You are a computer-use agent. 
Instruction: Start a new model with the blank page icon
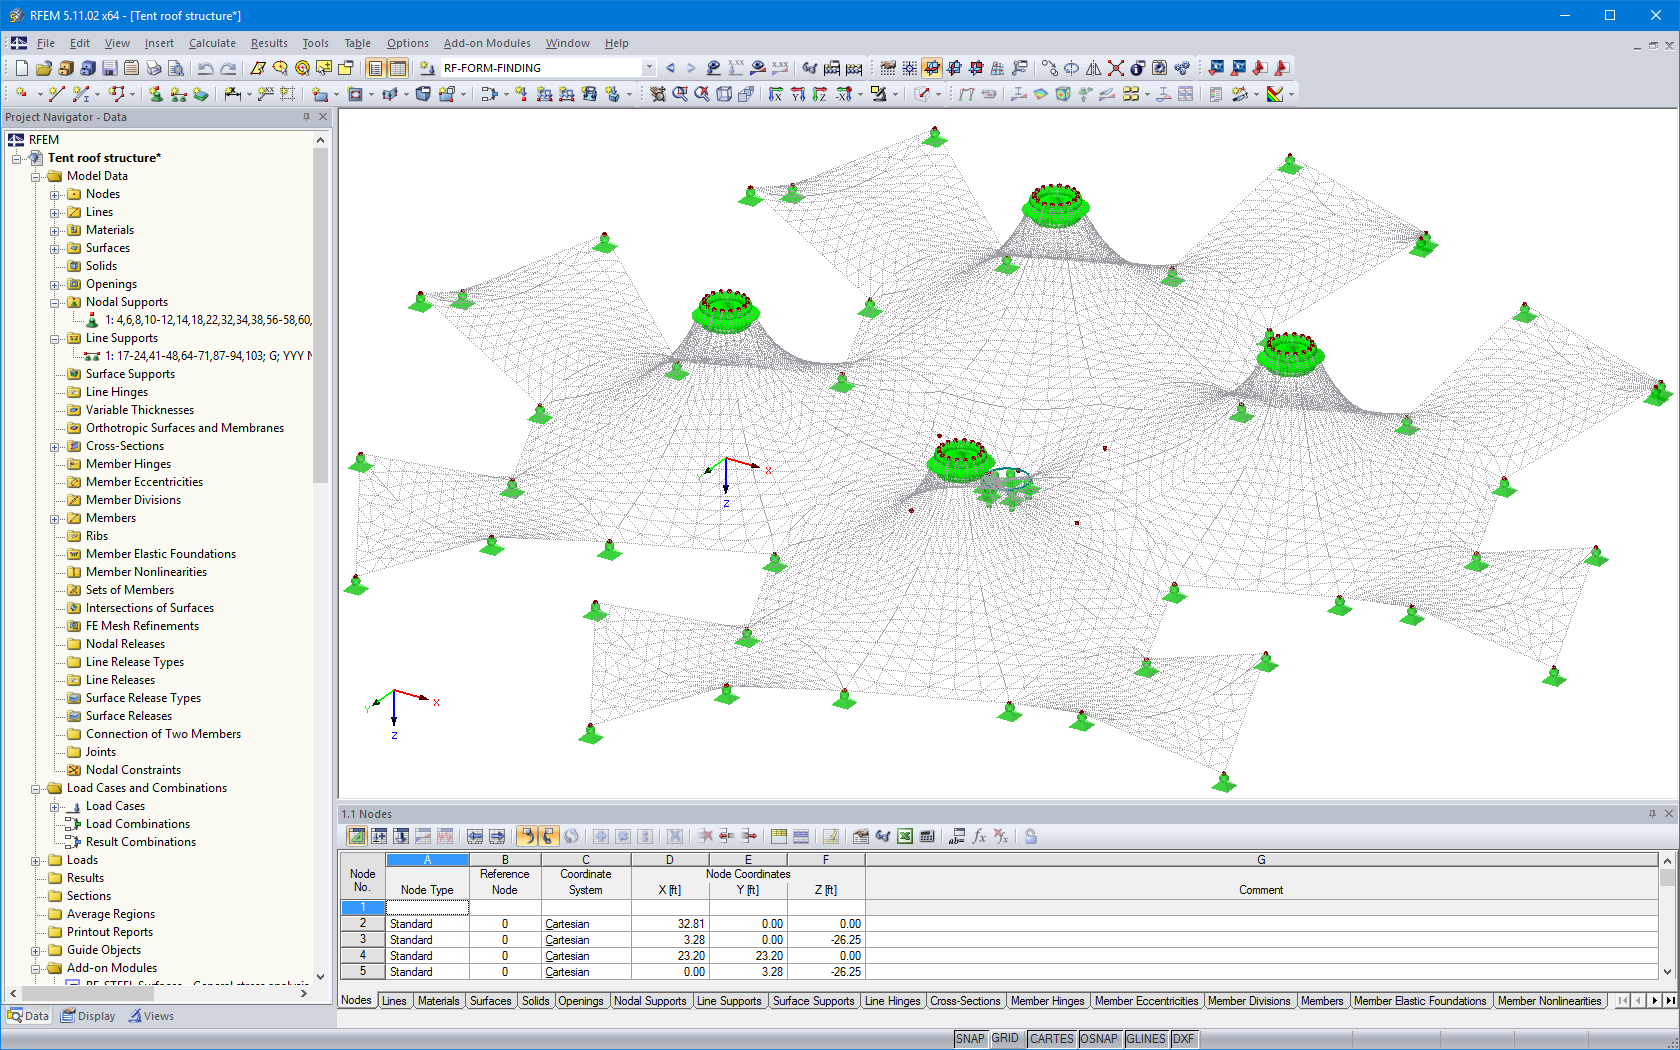pyautogui.click(x=21, y=68)
